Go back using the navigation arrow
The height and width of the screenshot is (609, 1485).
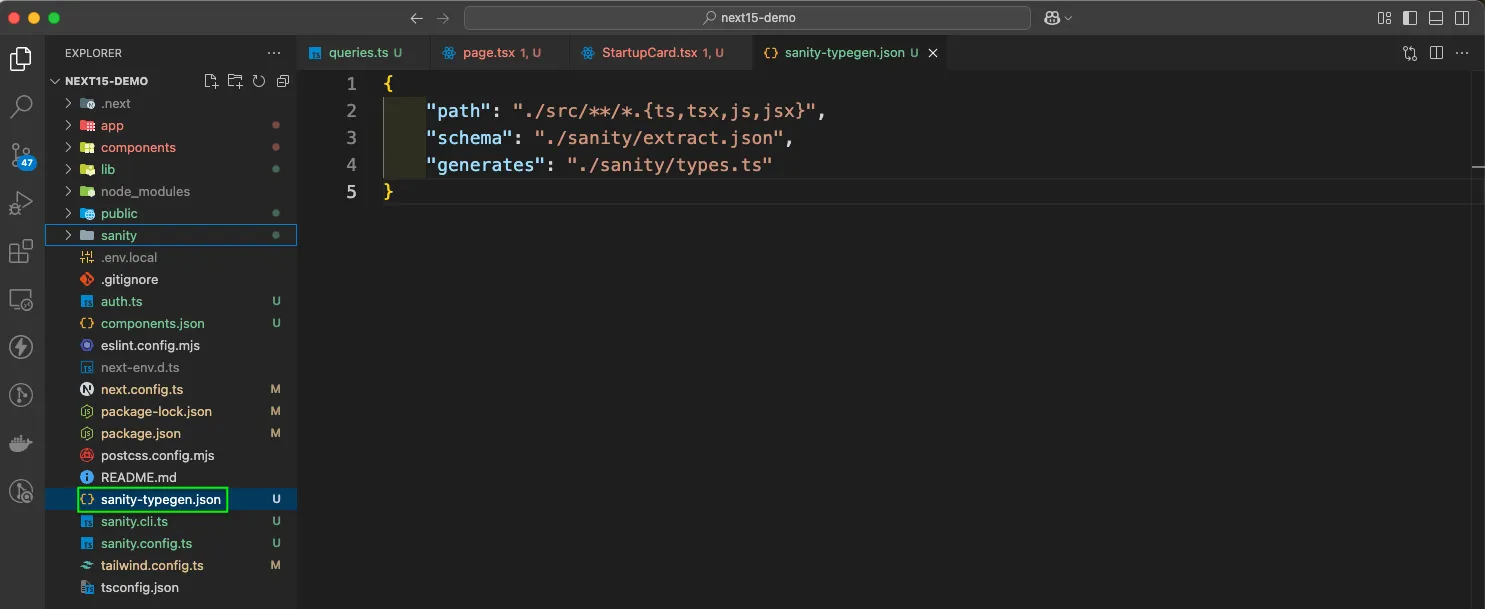click(x=417, y=18)
